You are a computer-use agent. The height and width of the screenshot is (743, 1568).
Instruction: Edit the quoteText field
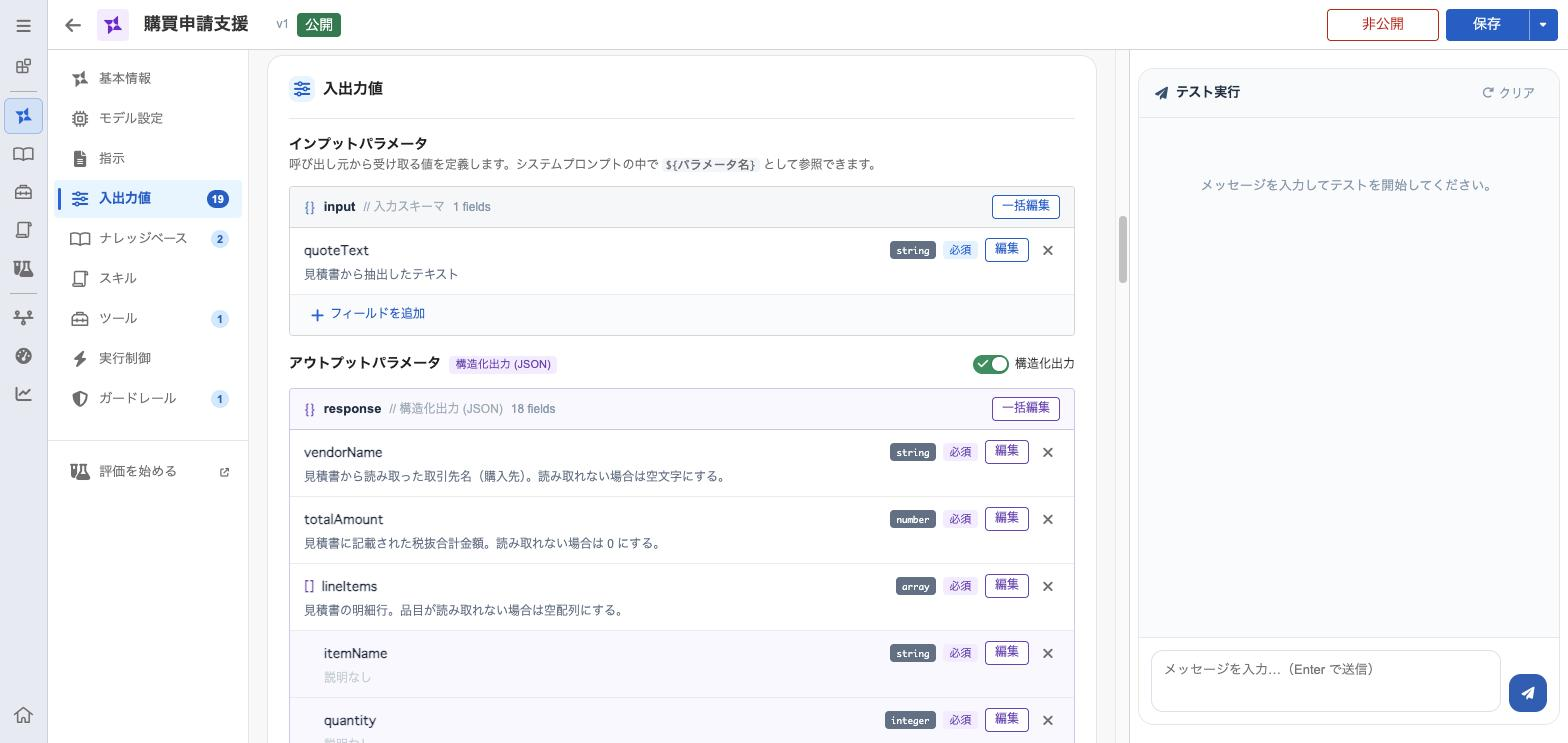[x=1007, y=250]
